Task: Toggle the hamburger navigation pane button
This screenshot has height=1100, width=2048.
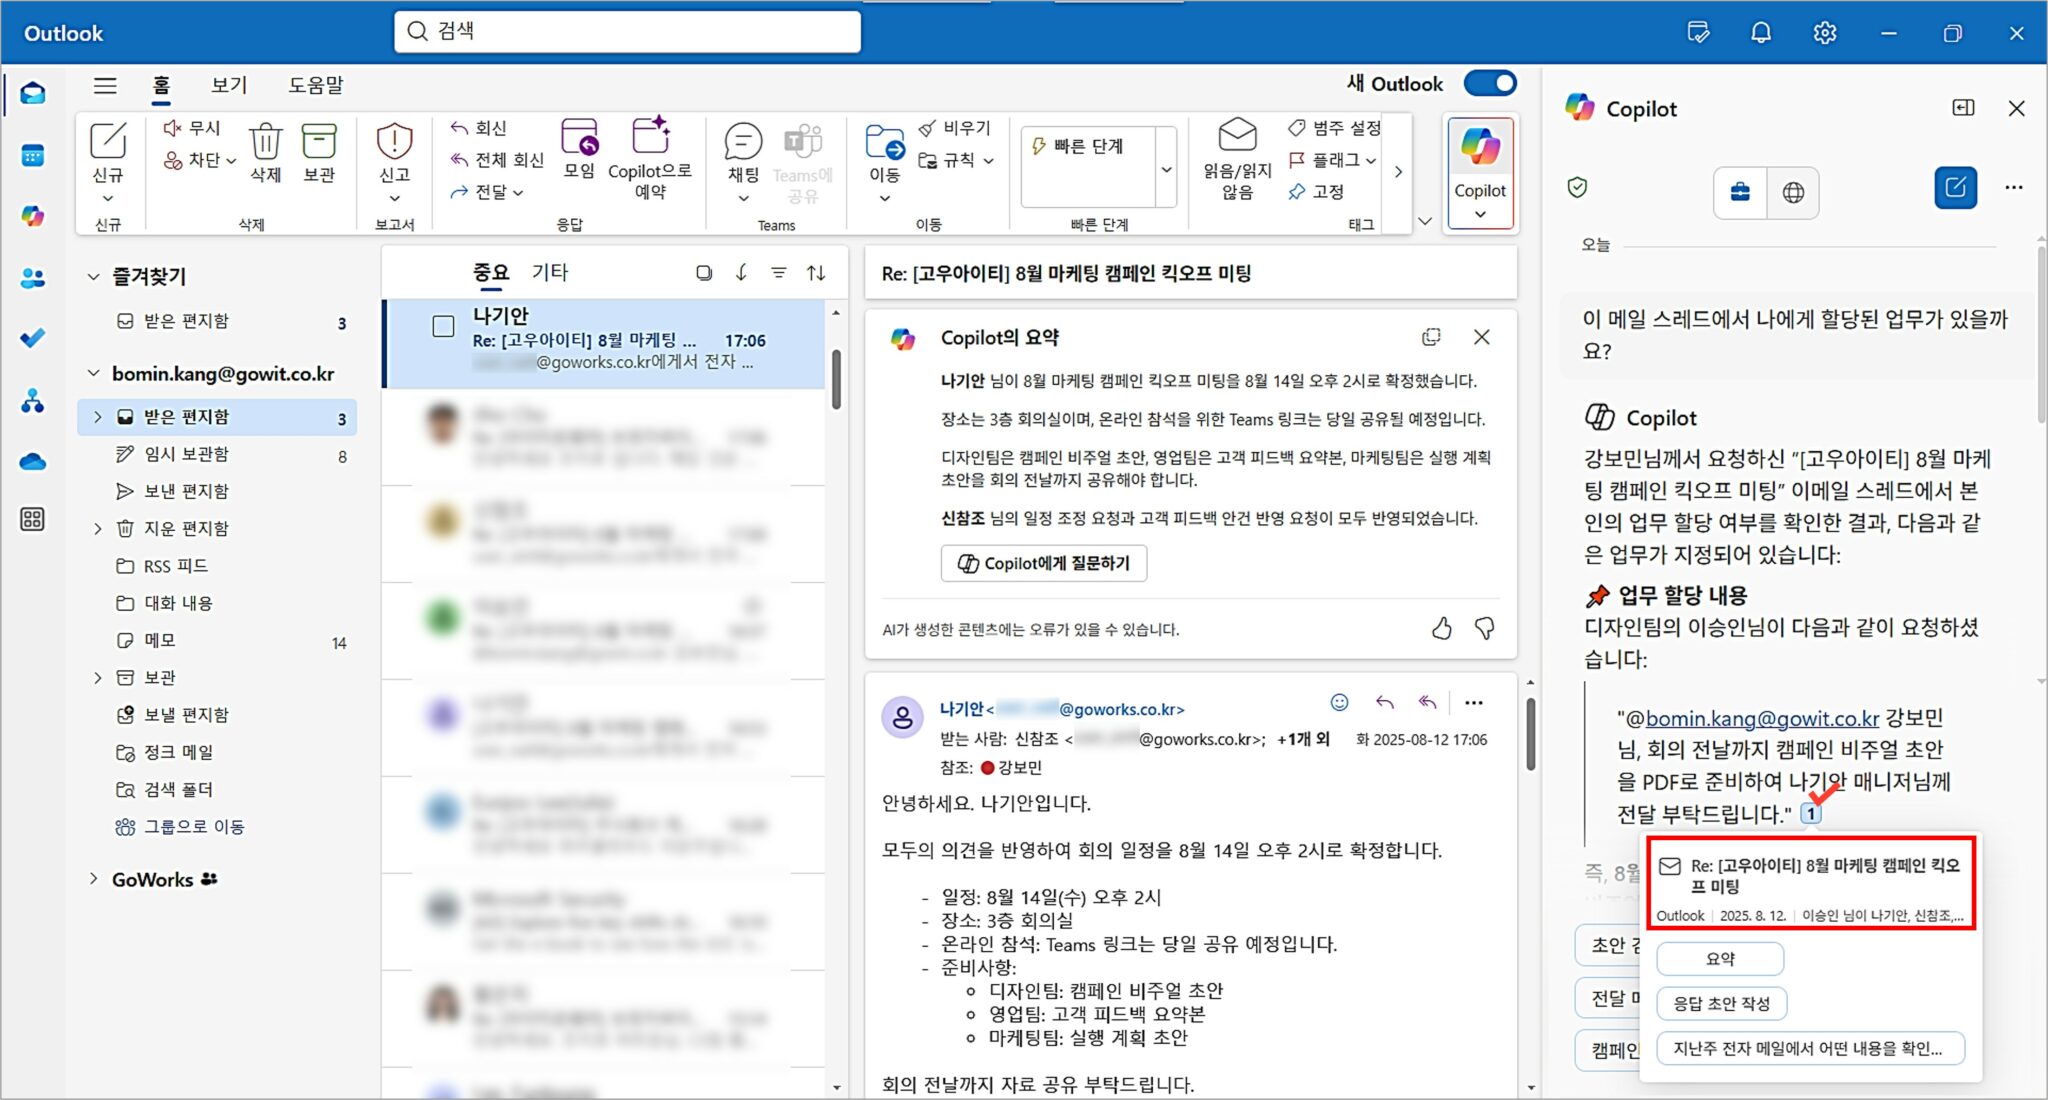Action: [105, 85]
